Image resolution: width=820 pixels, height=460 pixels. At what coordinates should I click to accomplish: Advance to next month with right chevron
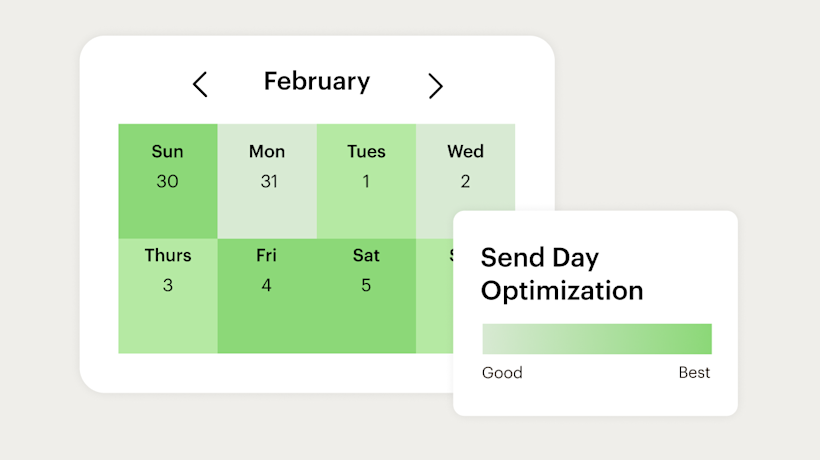tap(435, 85)
